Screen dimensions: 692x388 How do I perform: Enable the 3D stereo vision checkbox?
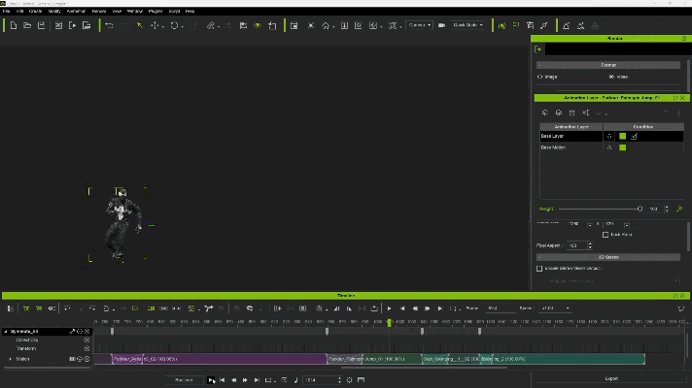pyautogui.click(x=539, y=268)
